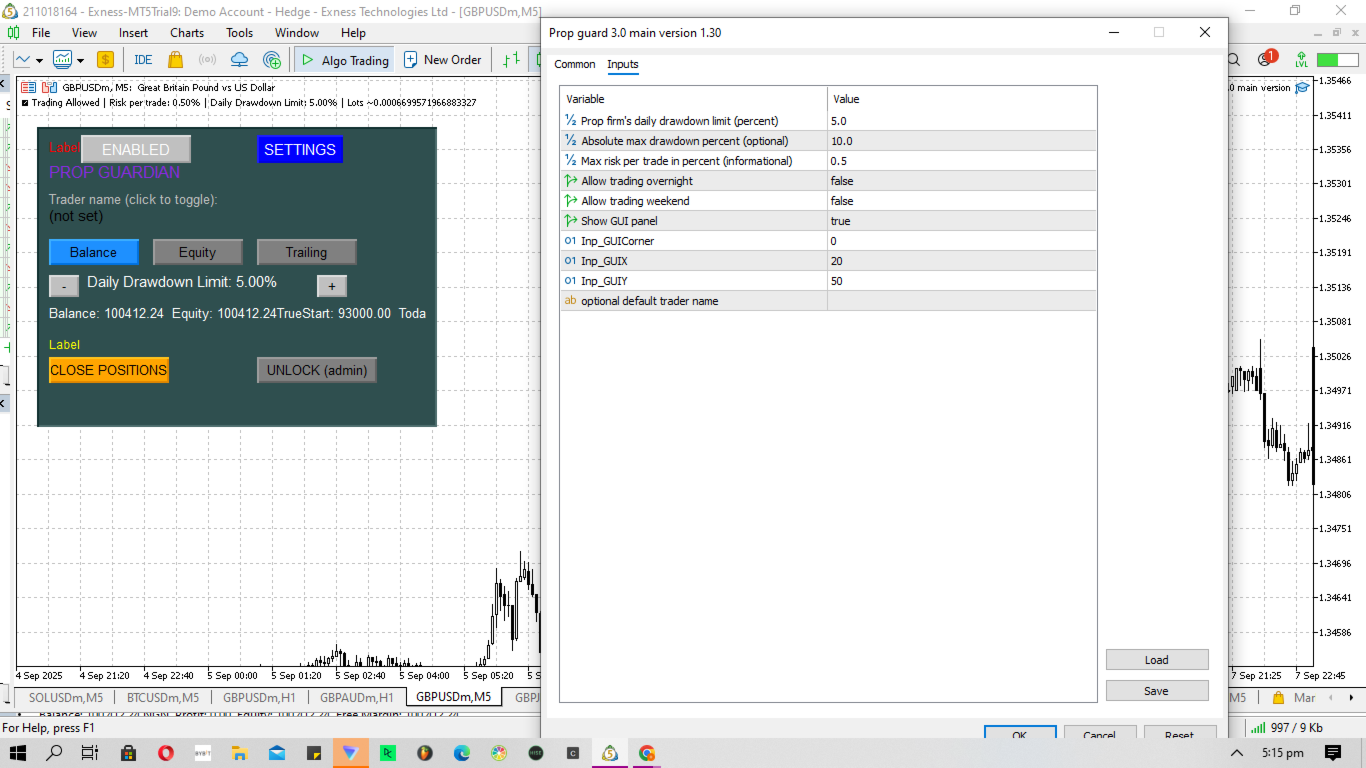Launch Opera browser from the taskbar
This screenshot has height=768, width=1366.
tap(165, 753)
